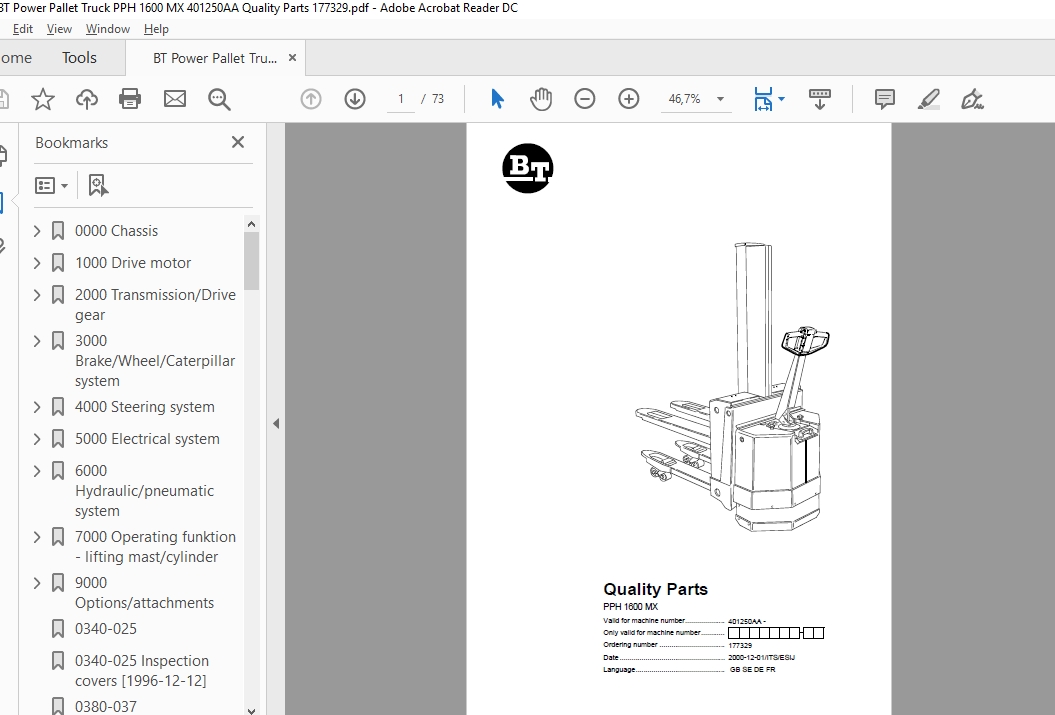
Task: Expand the 2000 Transmission/Drive gear bookmark
Action: pos(37,295)
